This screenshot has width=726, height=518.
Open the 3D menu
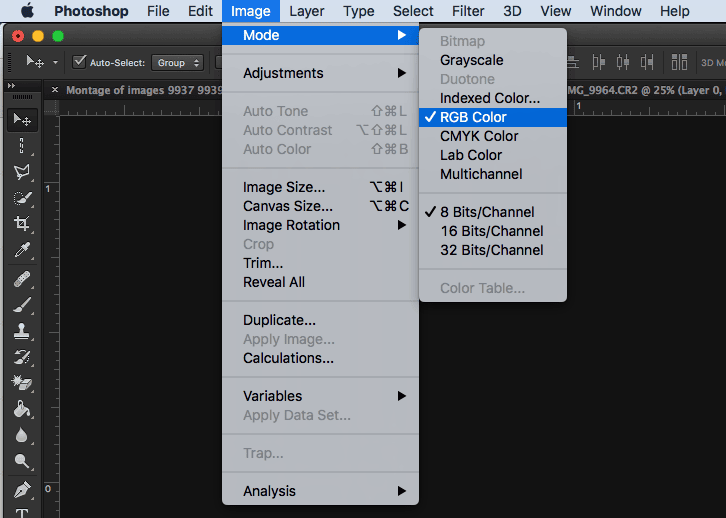[512, 11]
